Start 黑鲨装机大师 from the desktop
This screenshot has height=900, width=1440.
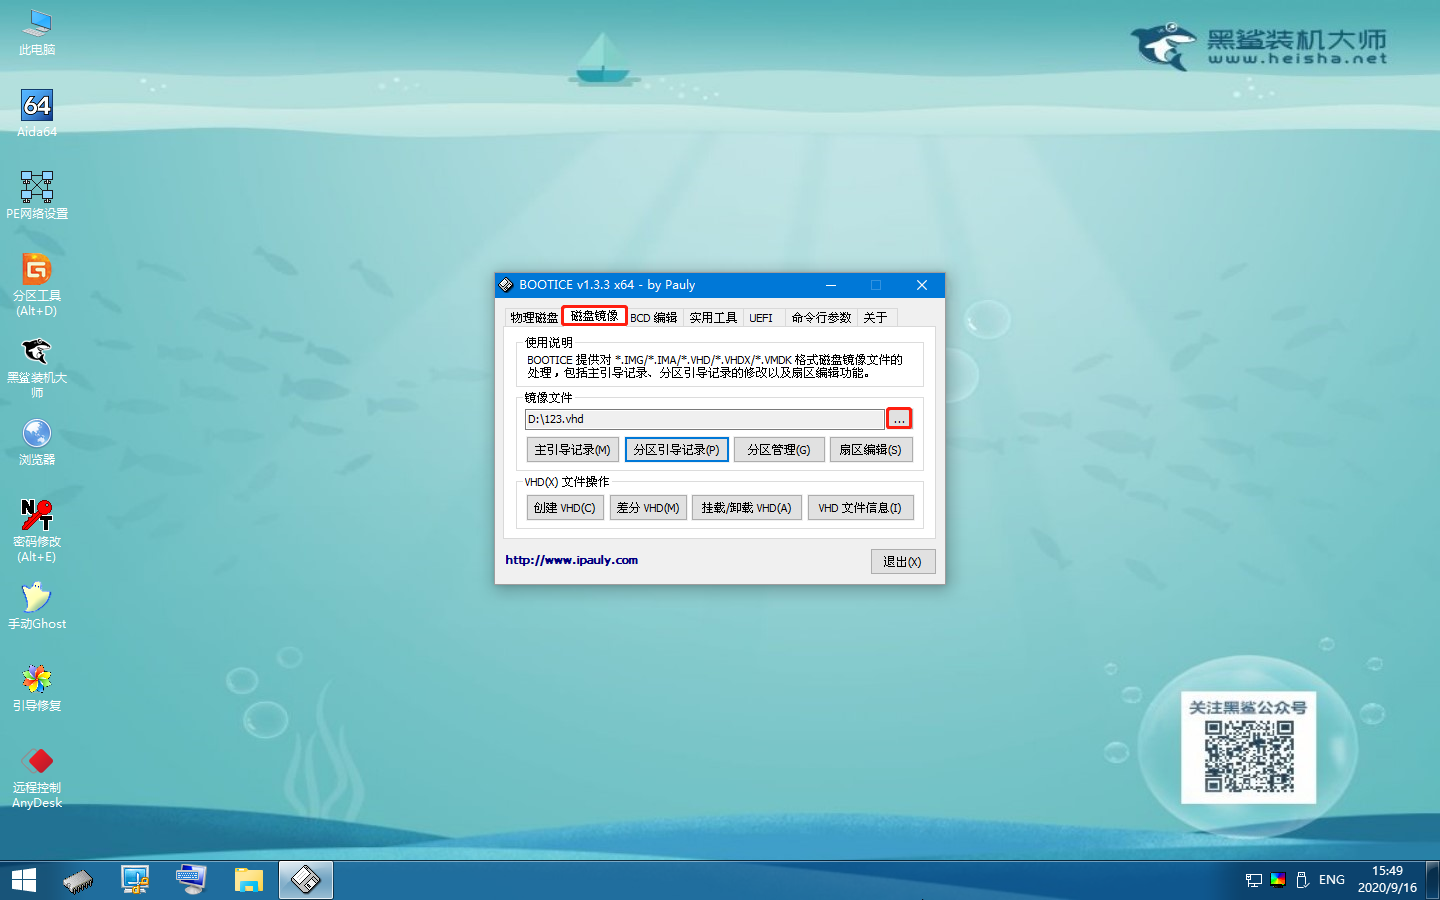click(36, 355)
